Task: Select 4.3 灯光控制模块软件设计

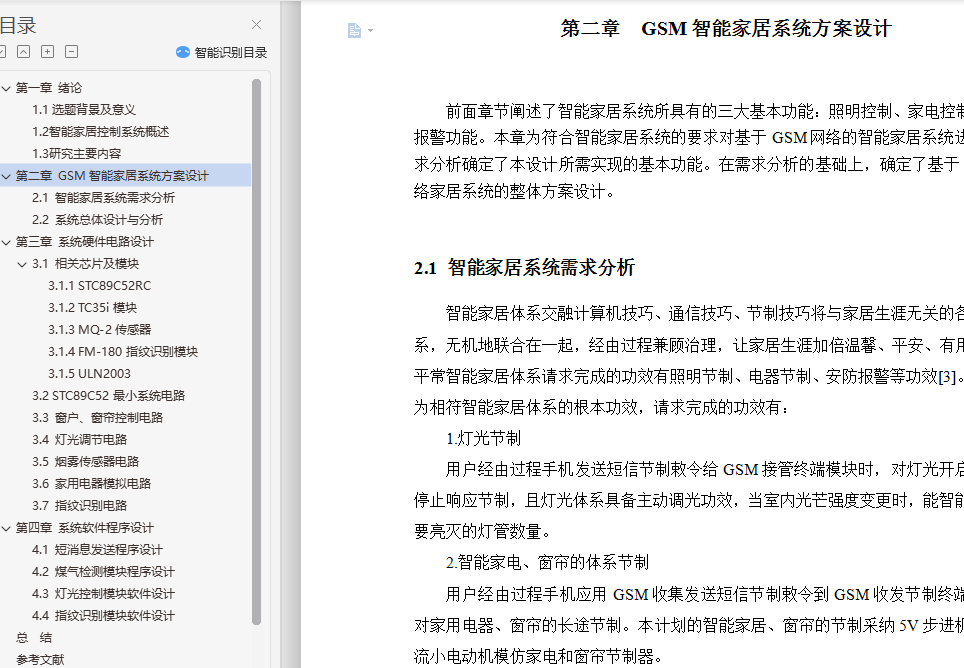Action: [103, 594]
